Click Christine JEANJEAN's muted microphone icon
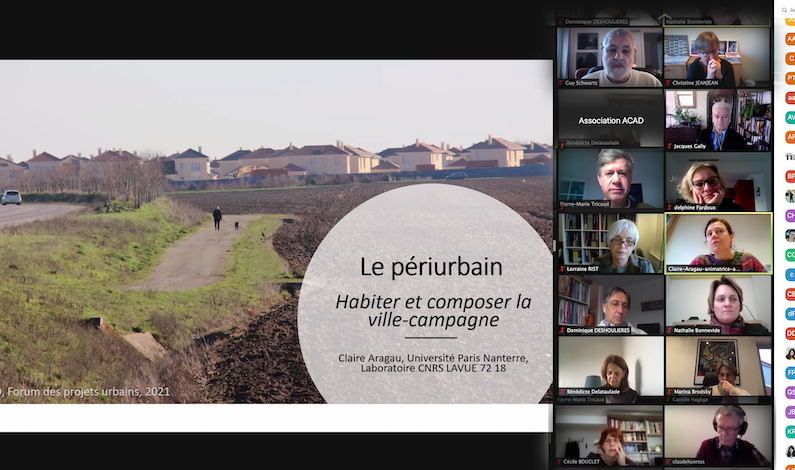Image resolution: width=795 pixels, height=470 pixels. coord(669,83)
